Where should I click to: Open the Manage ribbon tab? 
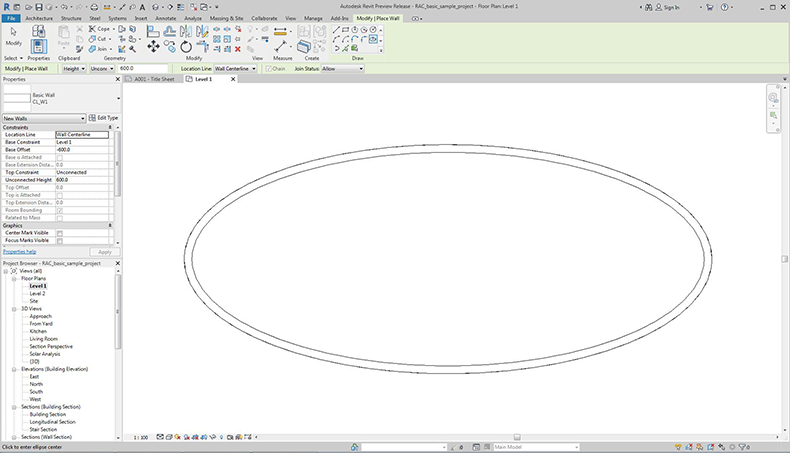pos(313,18)
